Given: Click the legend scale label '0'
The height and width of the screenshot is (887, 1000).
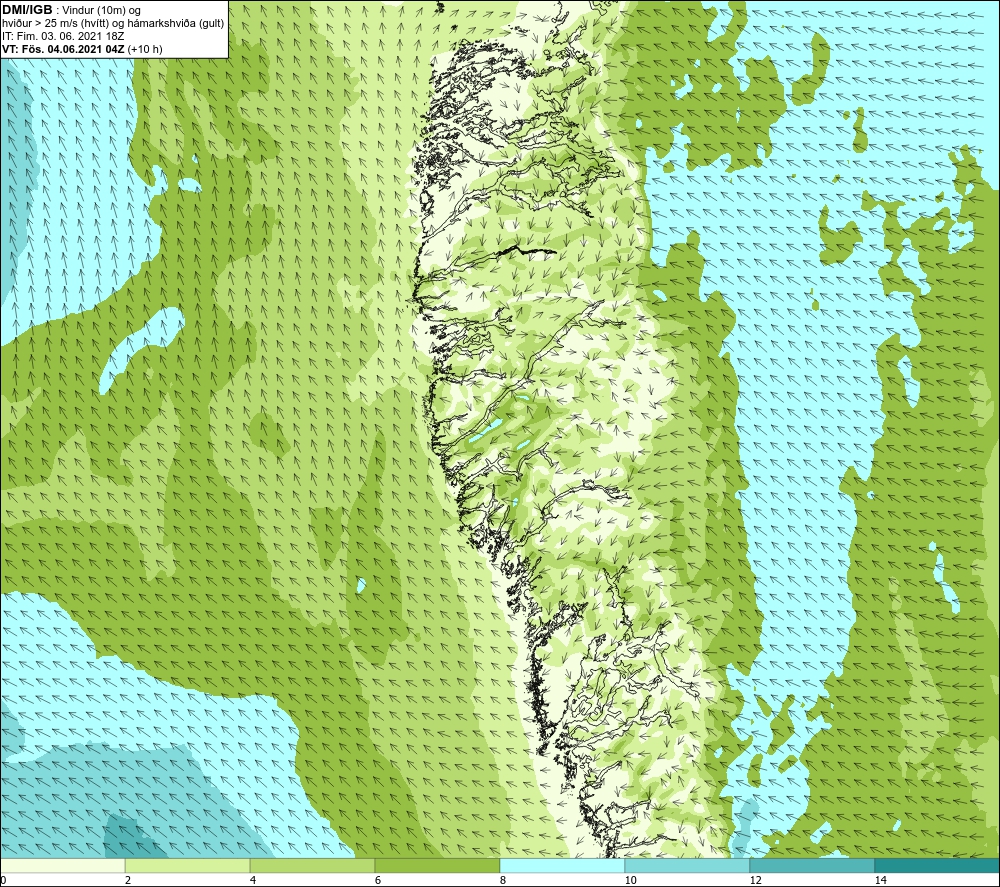Looking at the screenshot, I should (3, 881).
